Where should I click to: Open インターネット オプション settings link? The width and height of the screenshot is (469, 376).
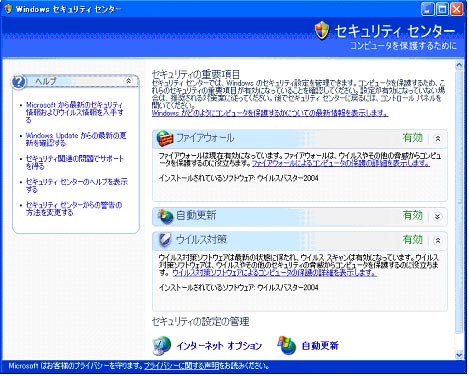[219, 346]
